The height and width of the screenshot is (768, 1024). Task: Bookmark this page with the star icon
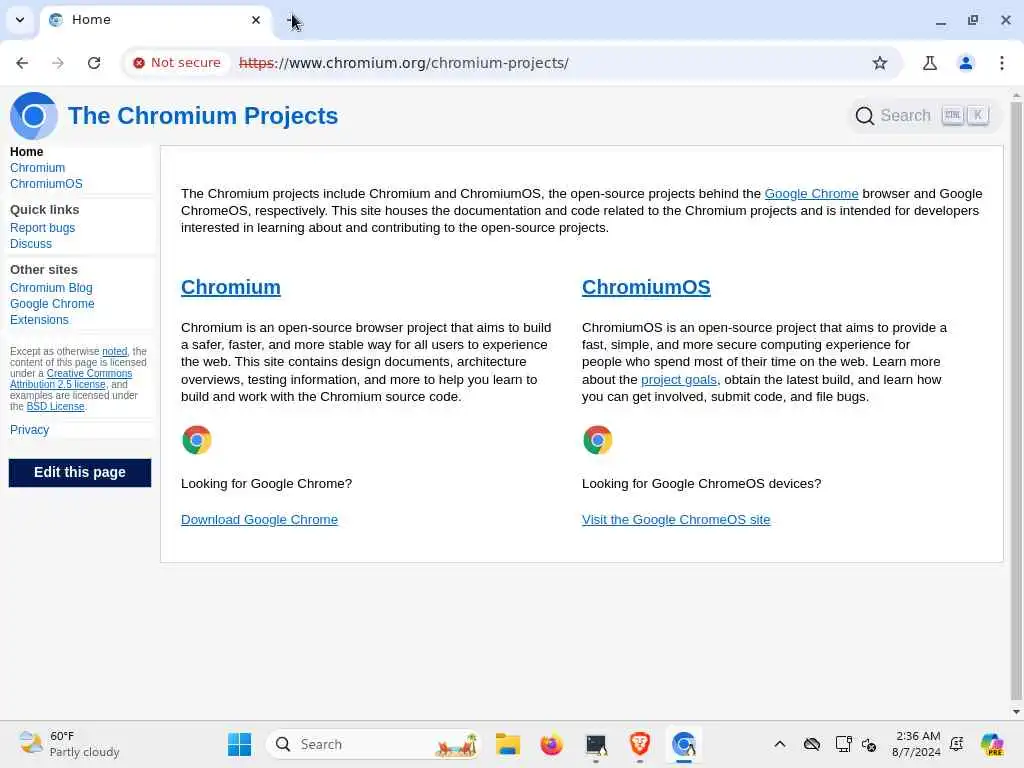[x=880, y=63]
